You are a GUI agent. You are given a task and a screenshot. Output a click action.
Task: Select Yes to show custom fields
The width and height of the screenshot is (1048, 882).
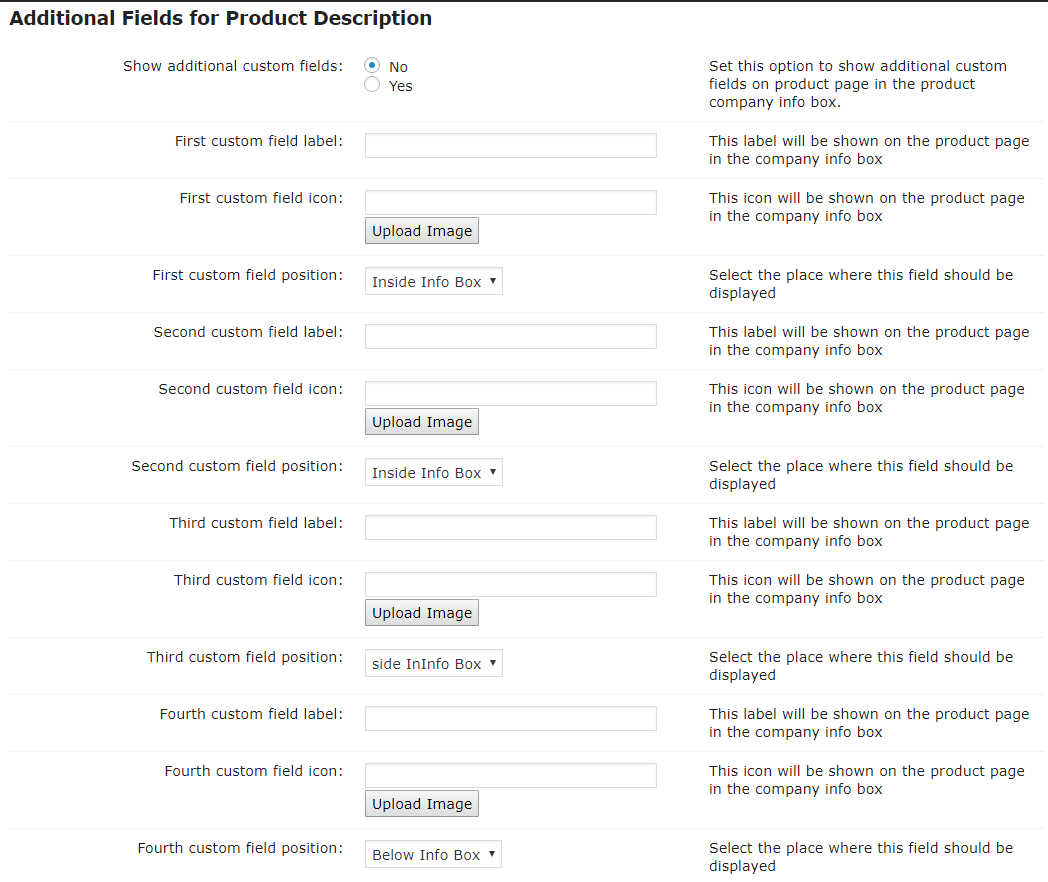[372, 85]
